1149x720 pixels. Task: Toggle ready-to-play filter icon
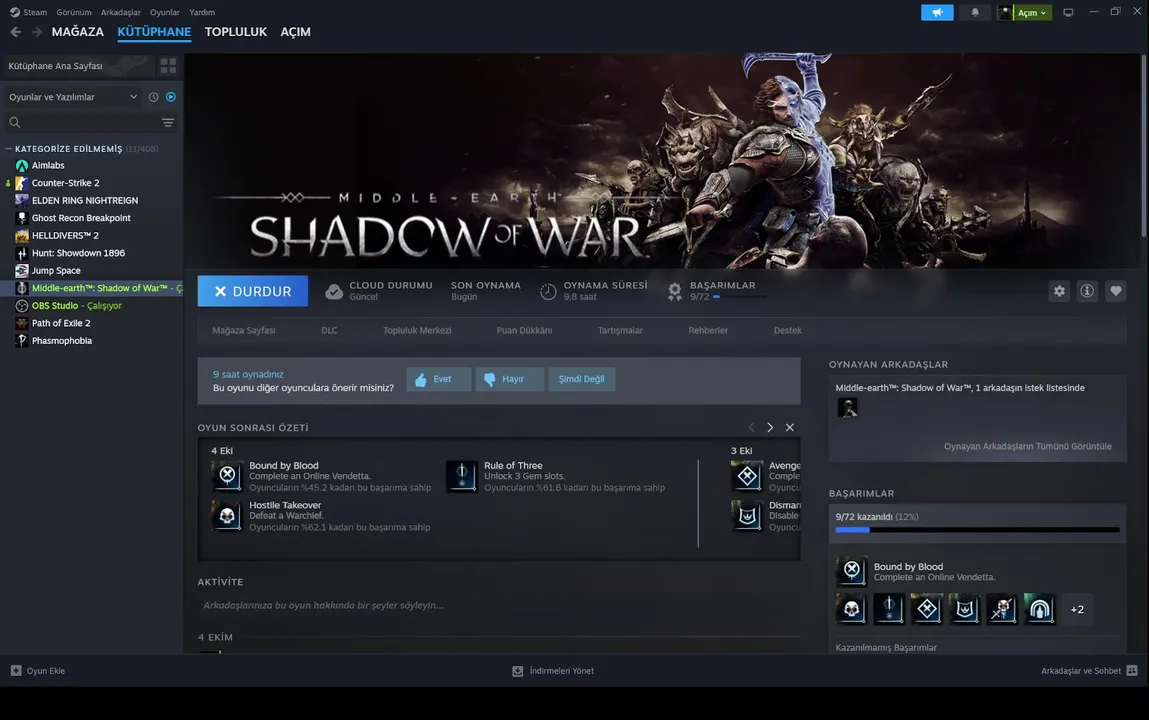point(171,97)
